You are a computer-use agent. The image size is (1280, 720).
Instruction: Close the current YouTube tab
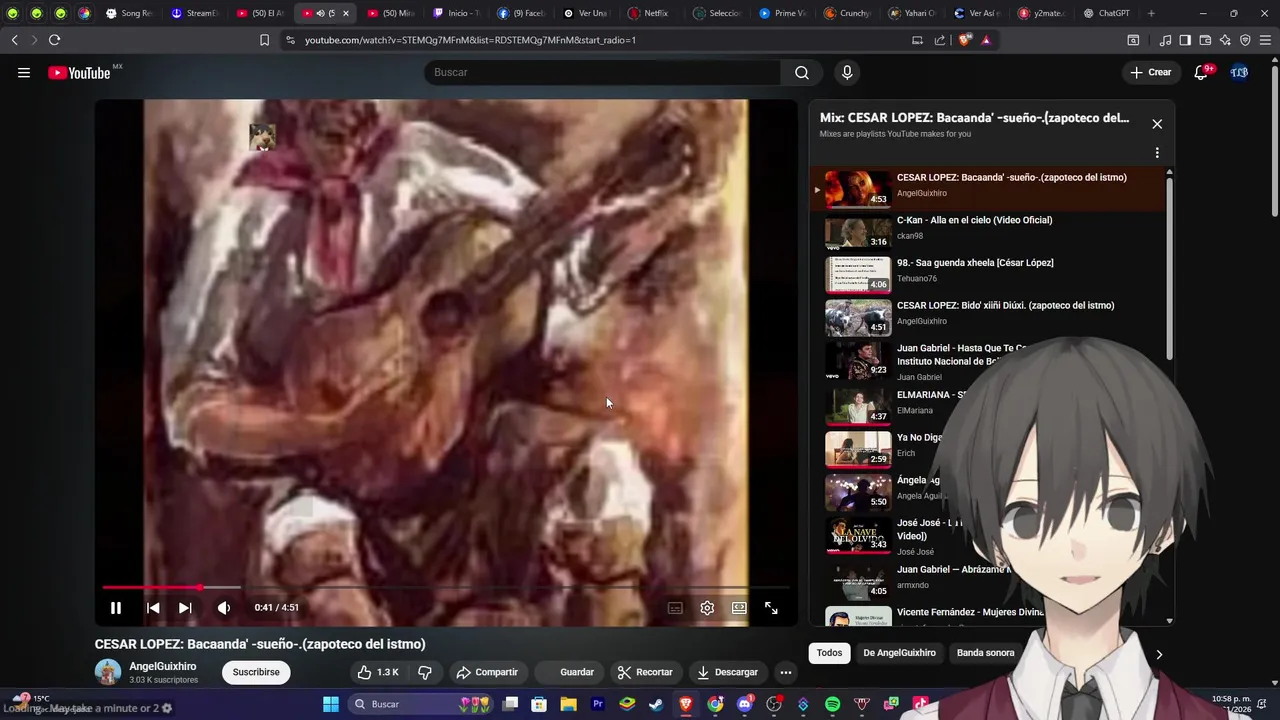346,13
